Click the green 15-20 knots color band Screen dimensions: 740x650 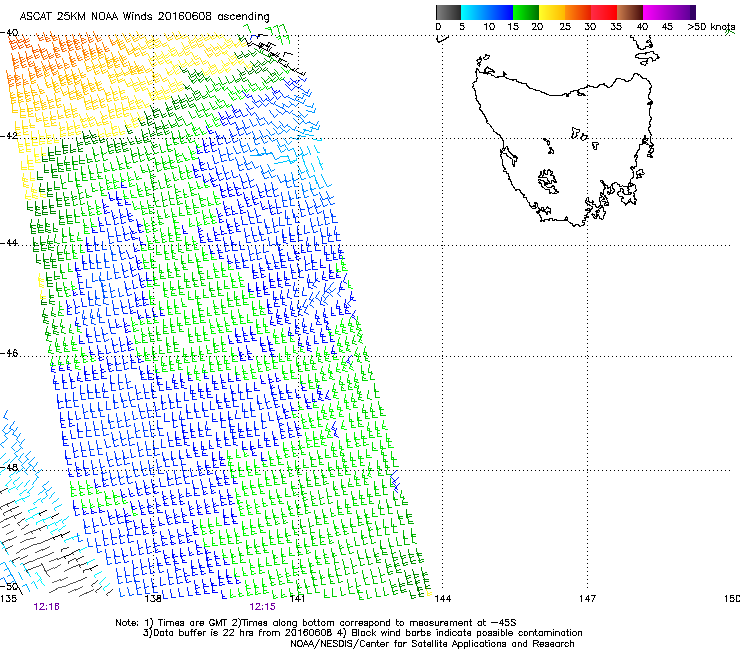pos(526,12)
